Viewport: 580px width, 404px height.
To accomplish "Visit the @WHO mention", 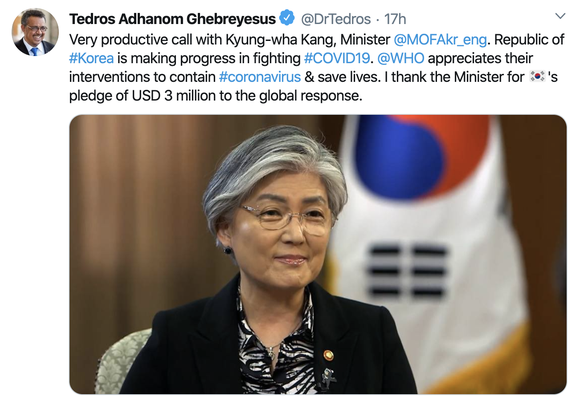I will point(401,58).
